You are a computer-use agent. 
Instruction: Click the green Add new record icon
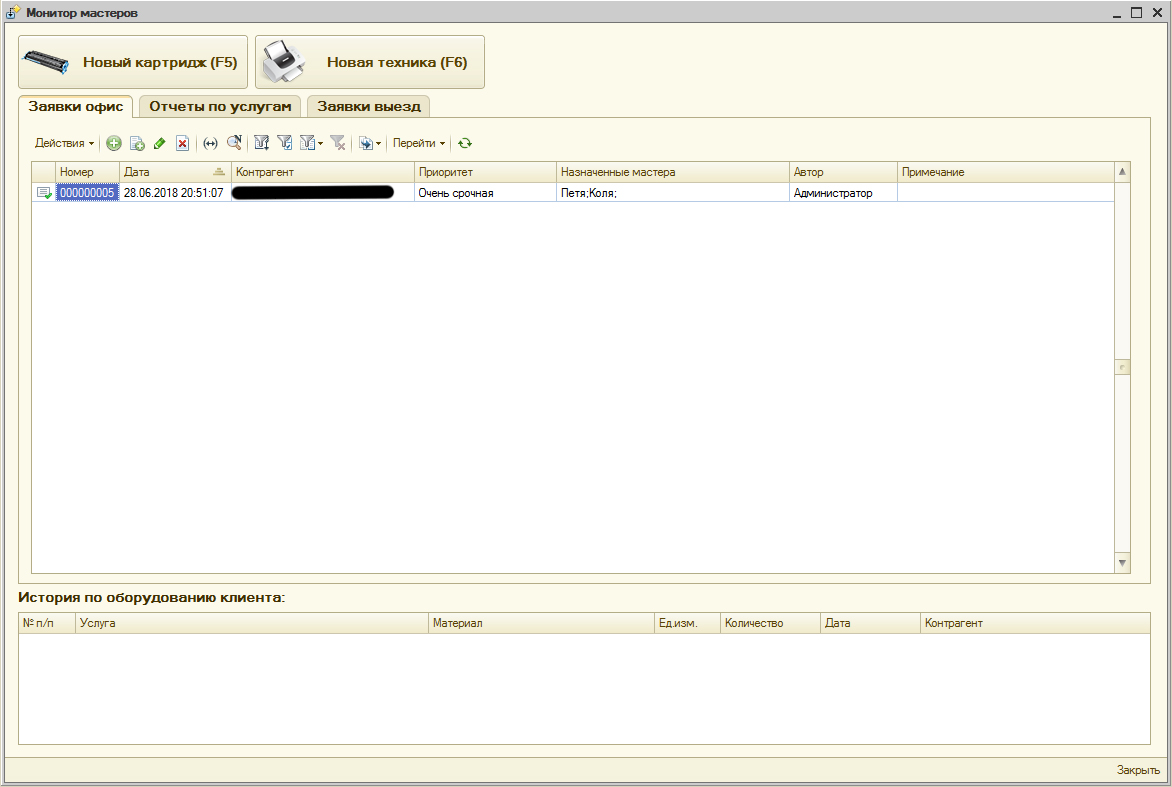114,143
